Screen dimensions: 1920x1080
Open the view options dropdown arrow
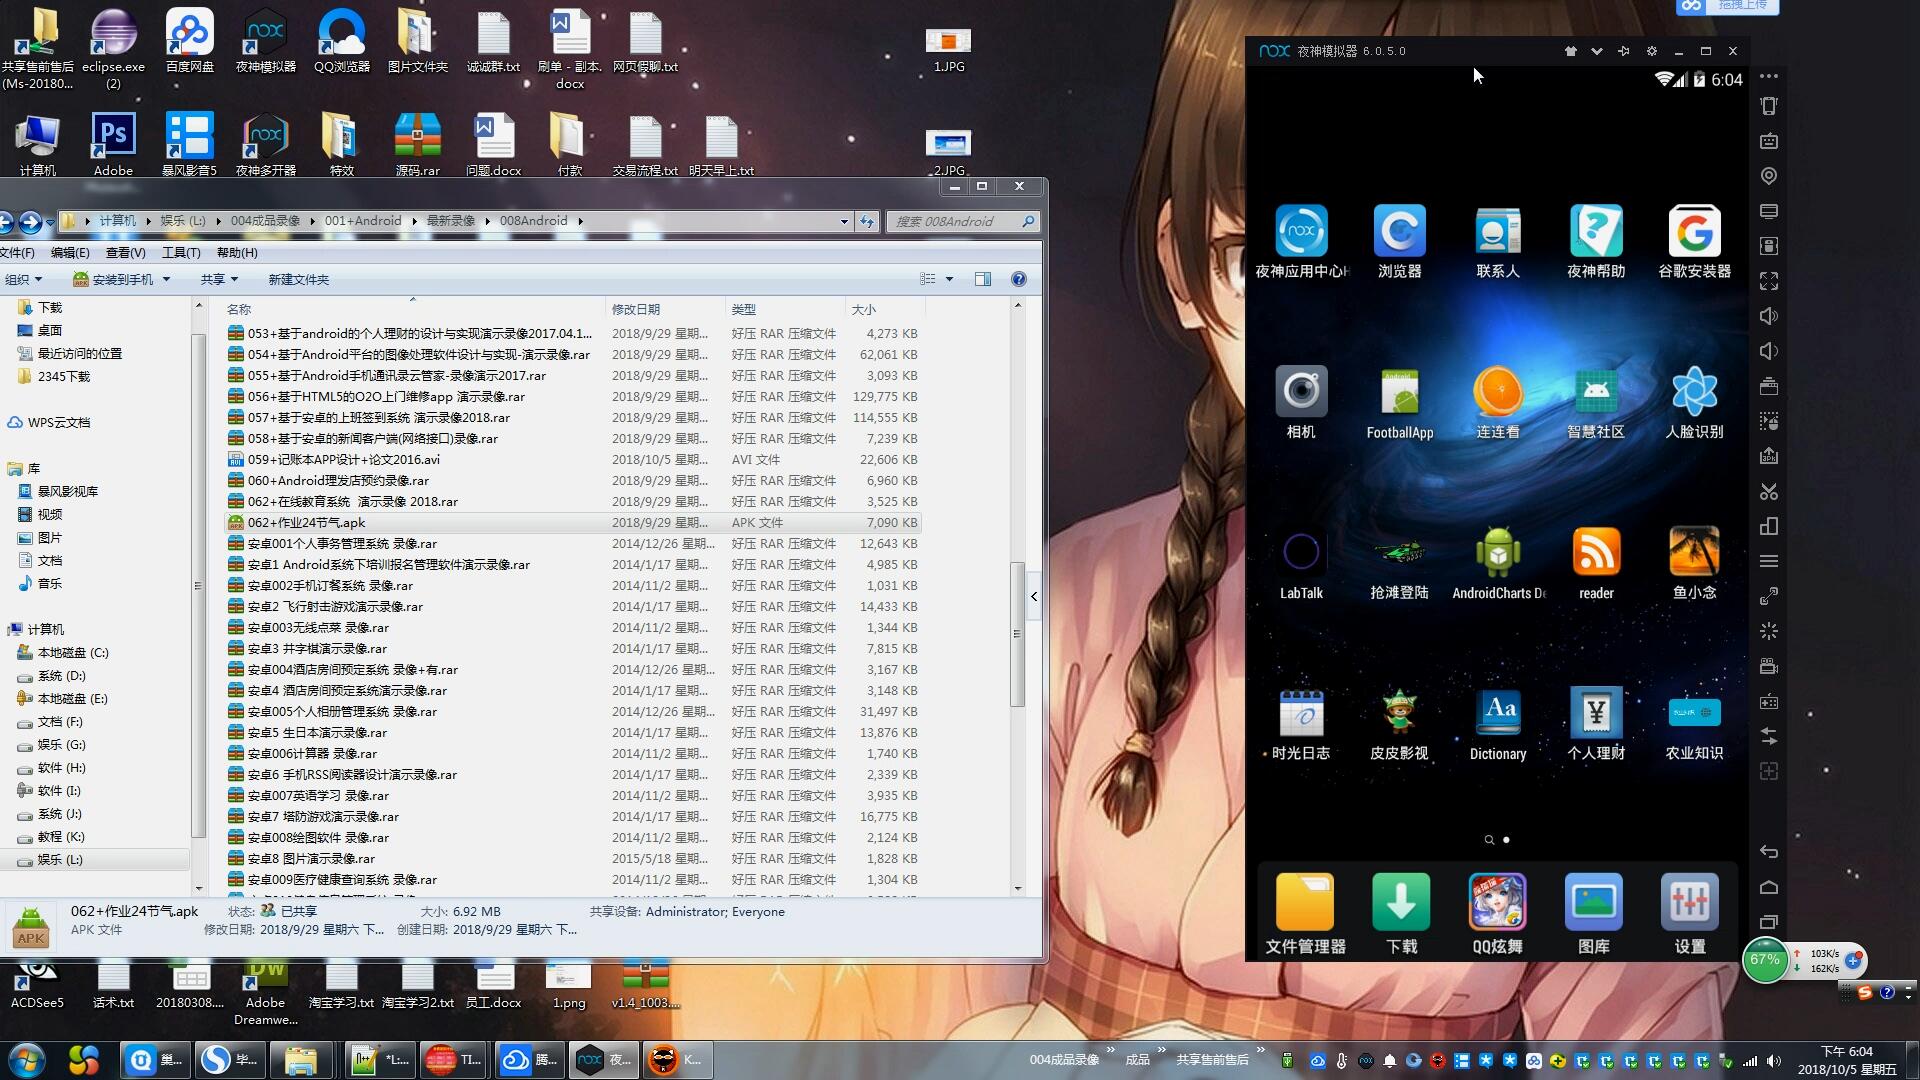[x=949, y=279]
